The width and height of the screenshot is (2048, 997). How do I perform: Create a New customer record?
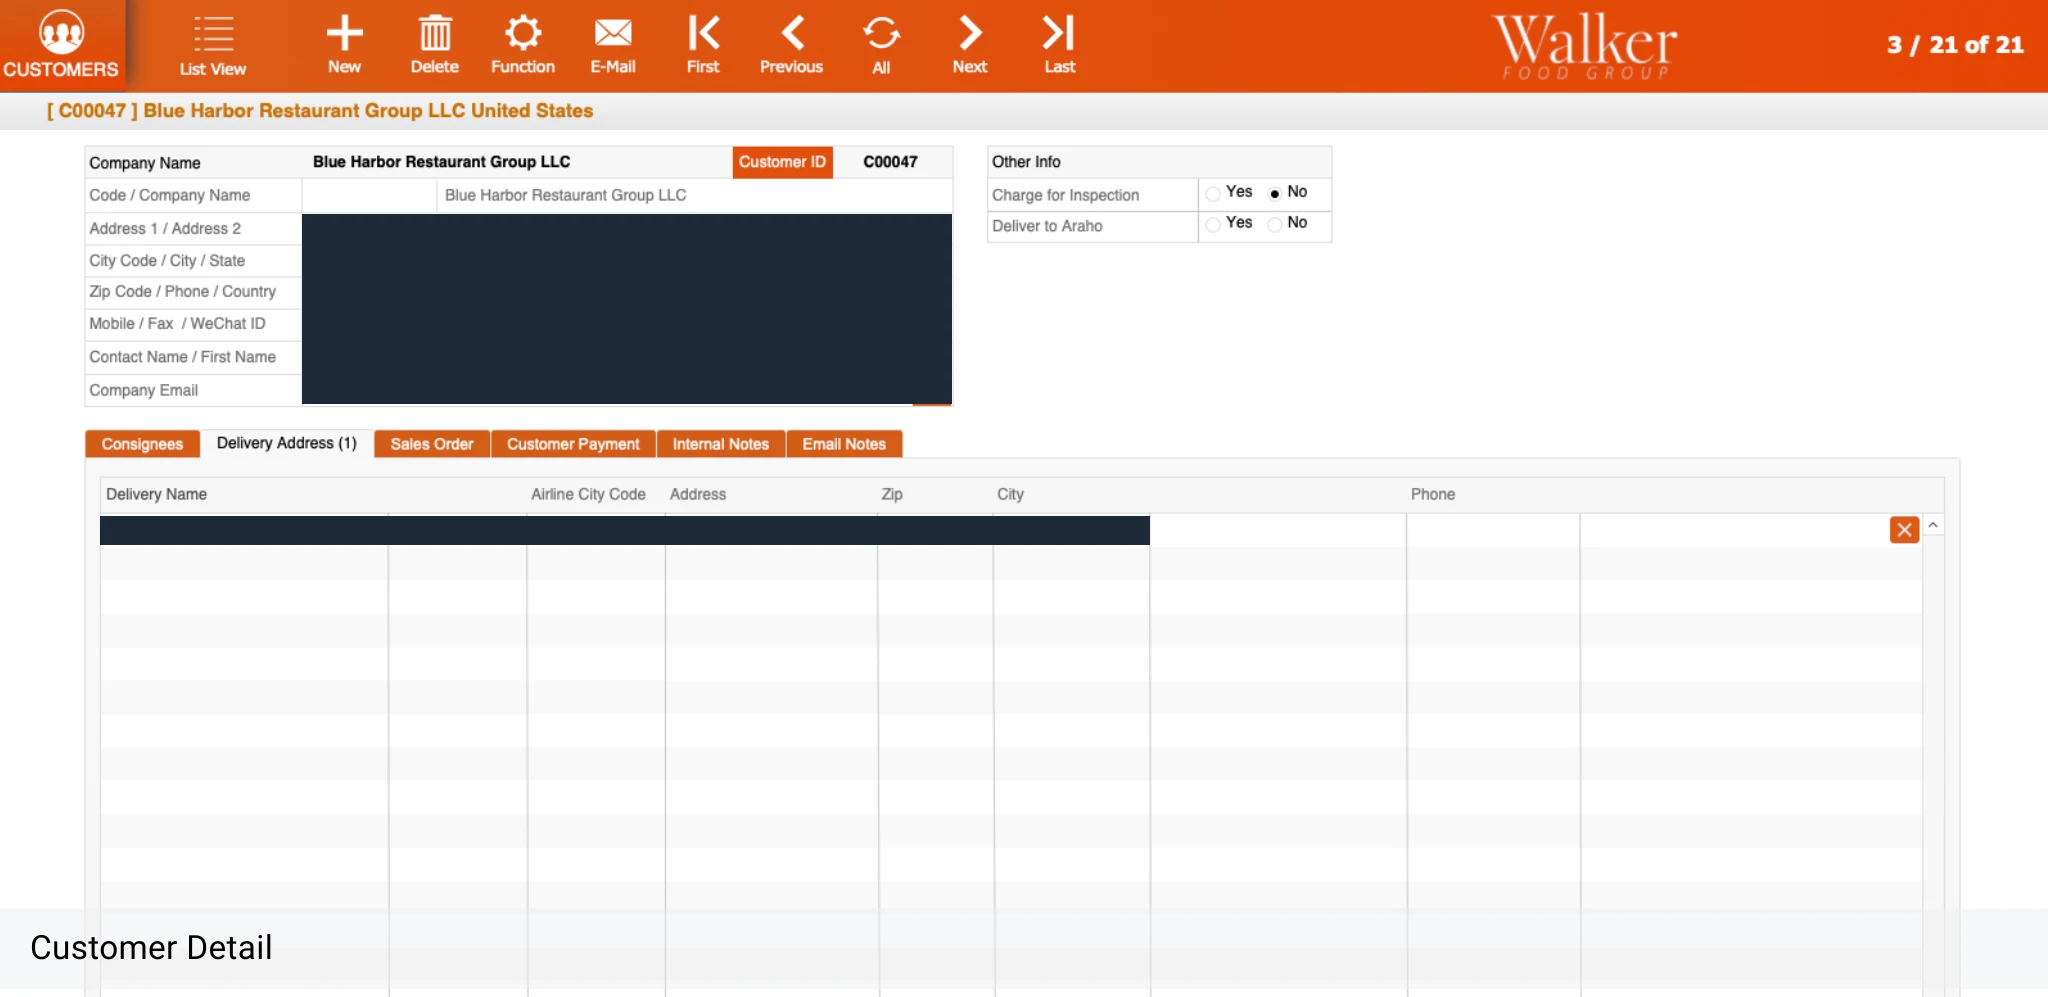click(344, 45)
